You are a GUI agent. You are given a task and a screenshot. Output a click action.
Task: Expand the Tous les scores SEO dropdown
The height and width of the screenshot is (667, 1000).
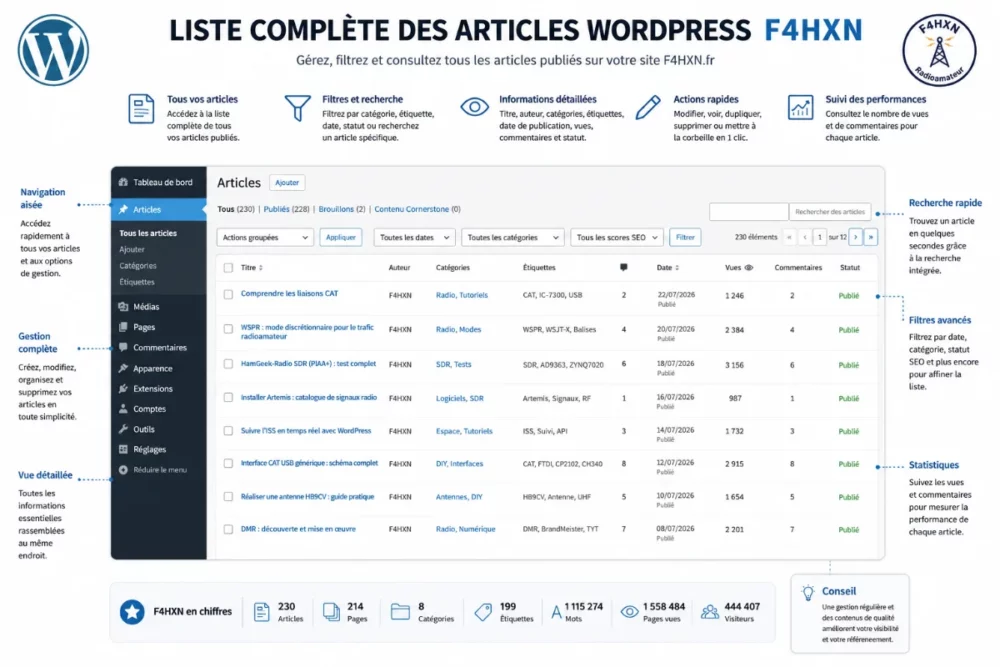(617, 237)
